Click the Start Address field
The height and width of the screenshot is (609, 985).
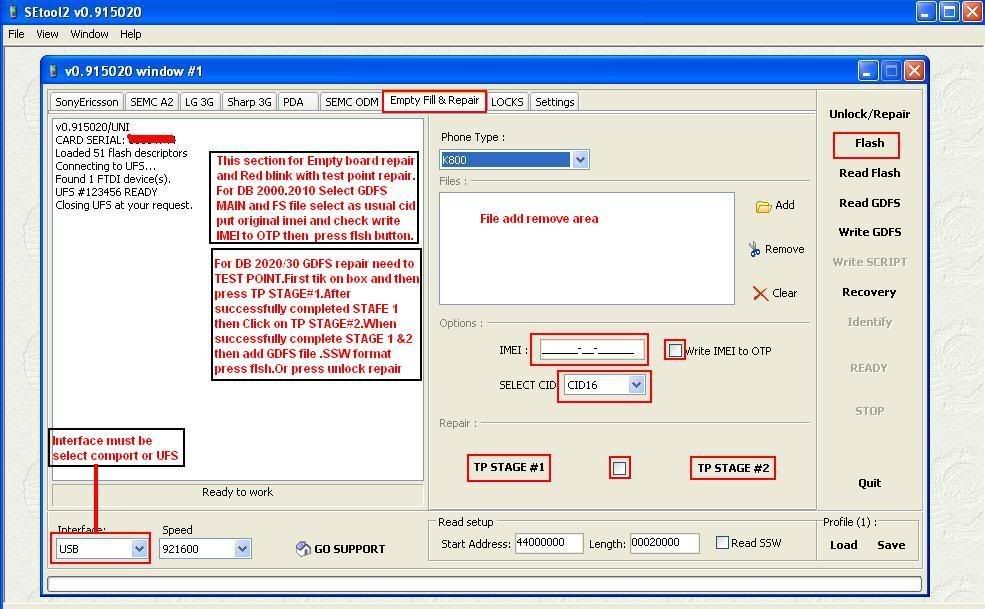pyautogui.click(x=549, y=543)
